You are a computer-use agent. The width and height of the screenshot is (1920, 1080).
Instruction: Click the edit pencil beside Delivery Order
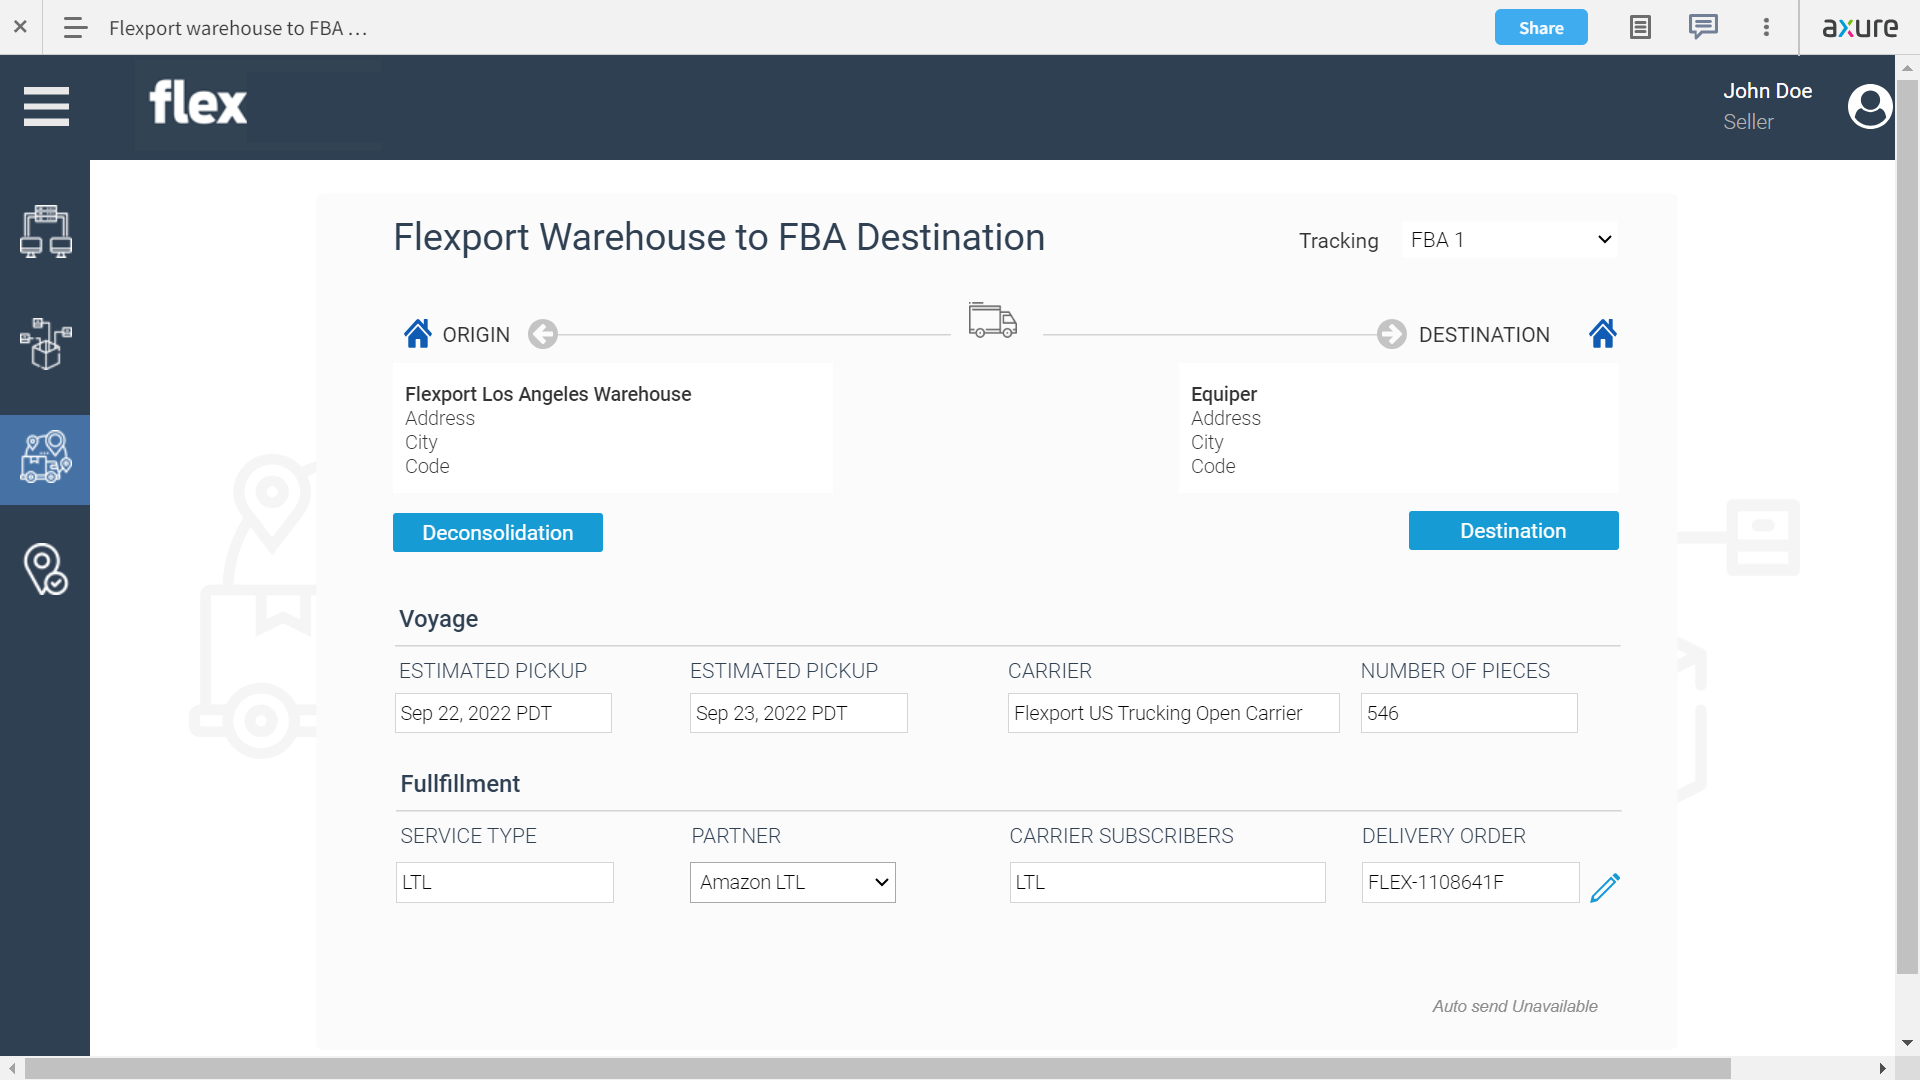(1605, 887)
